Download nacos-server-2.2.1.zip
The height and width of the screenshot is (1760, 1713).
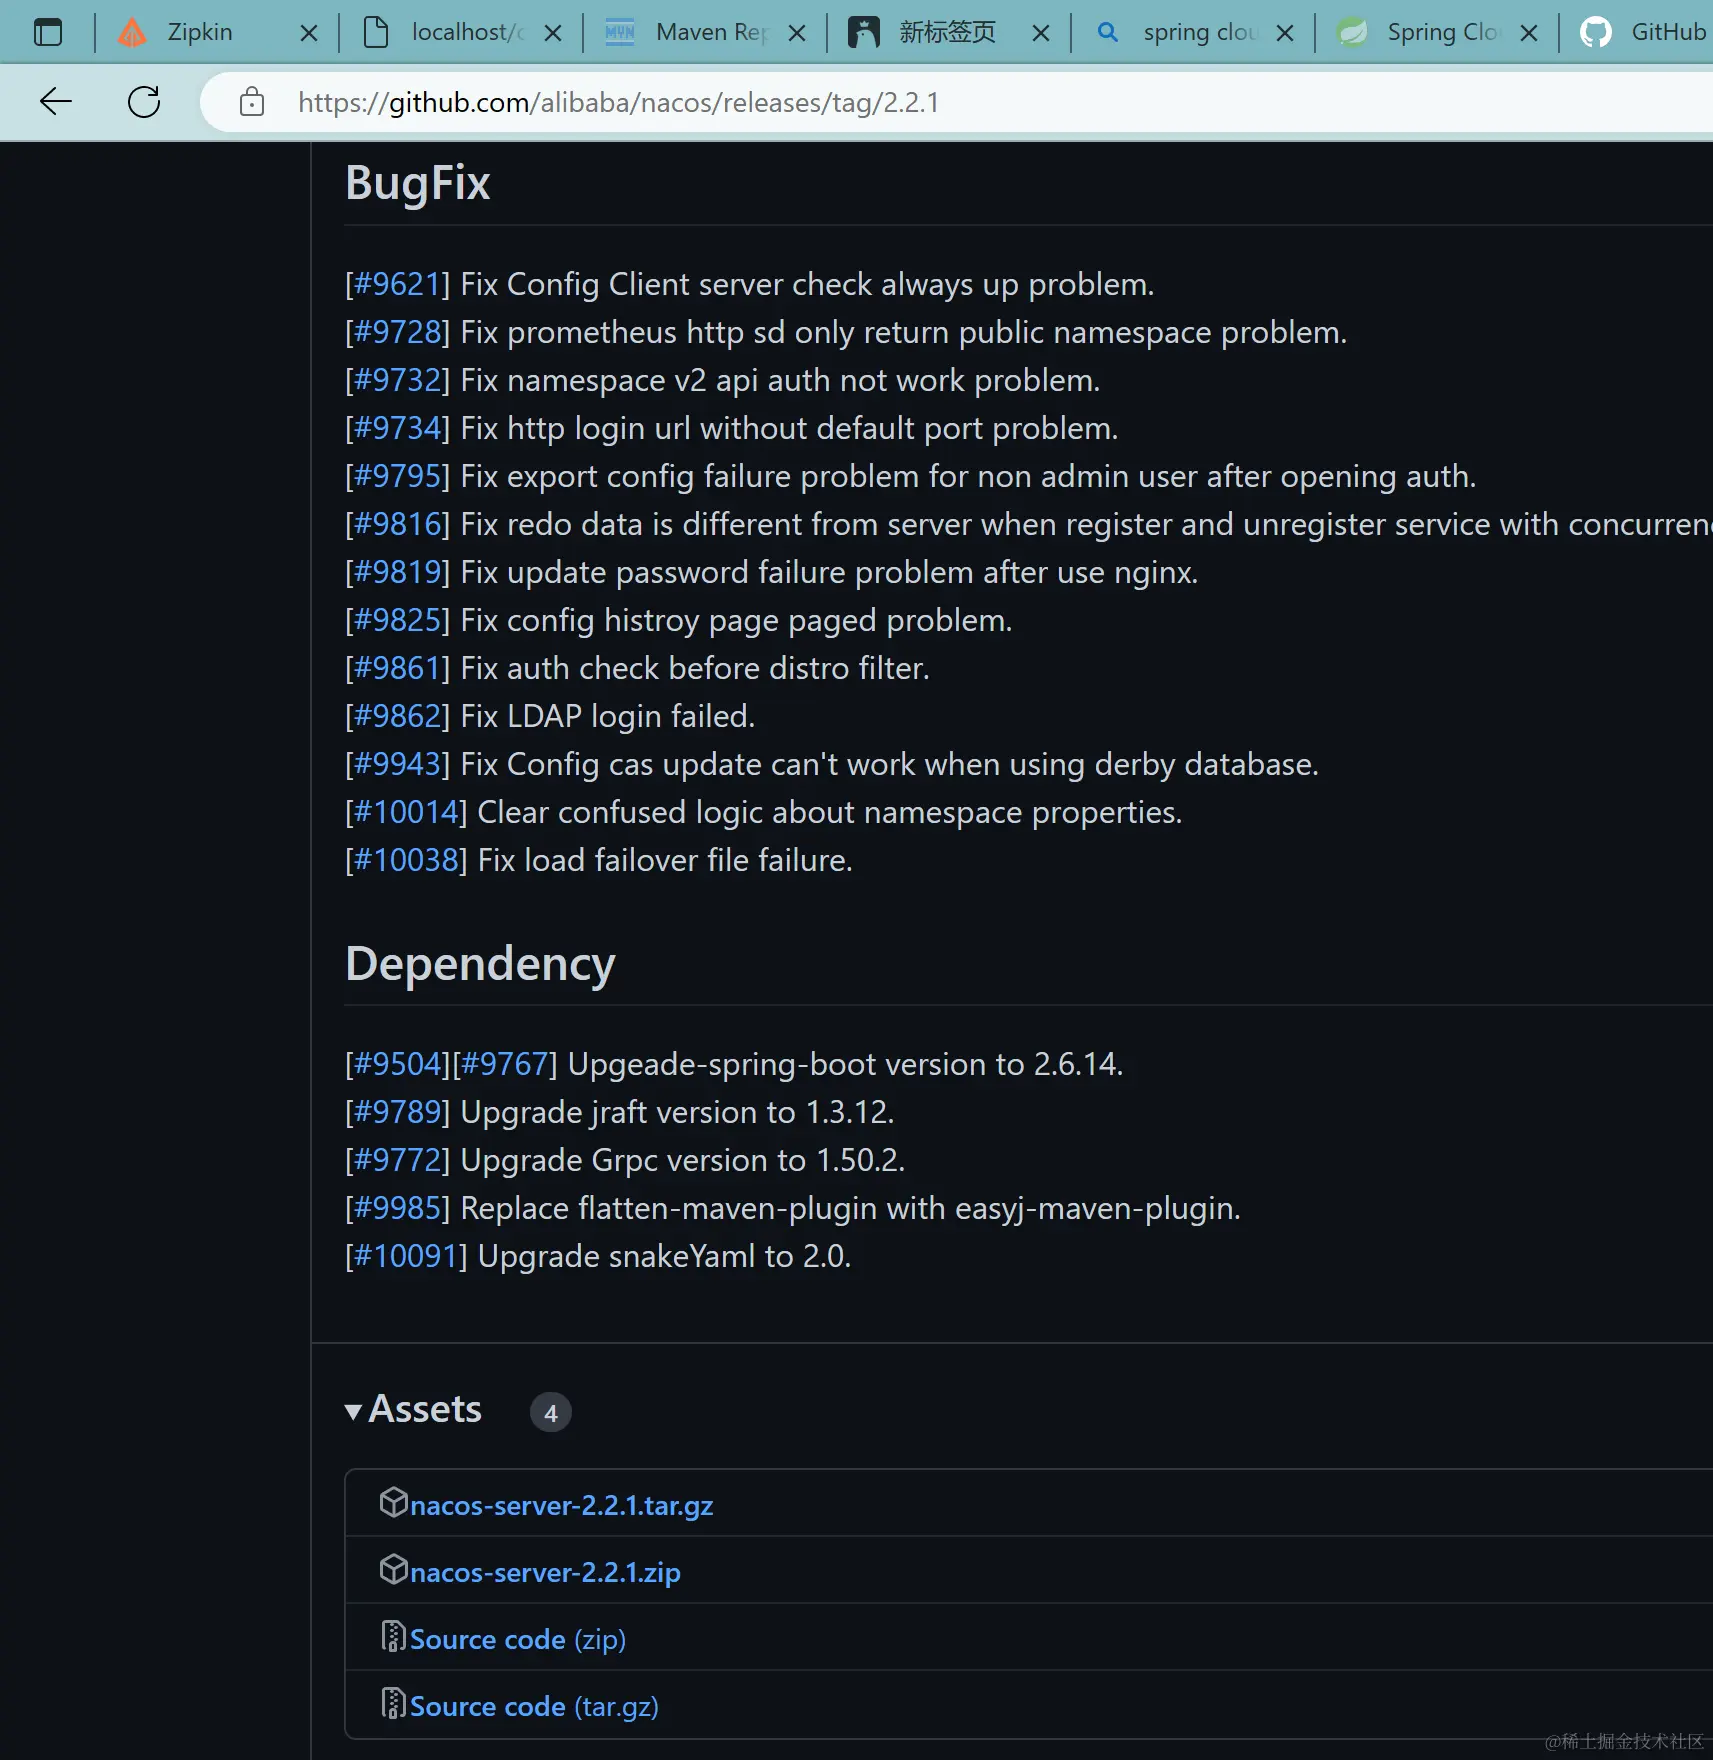(545, 1572)
